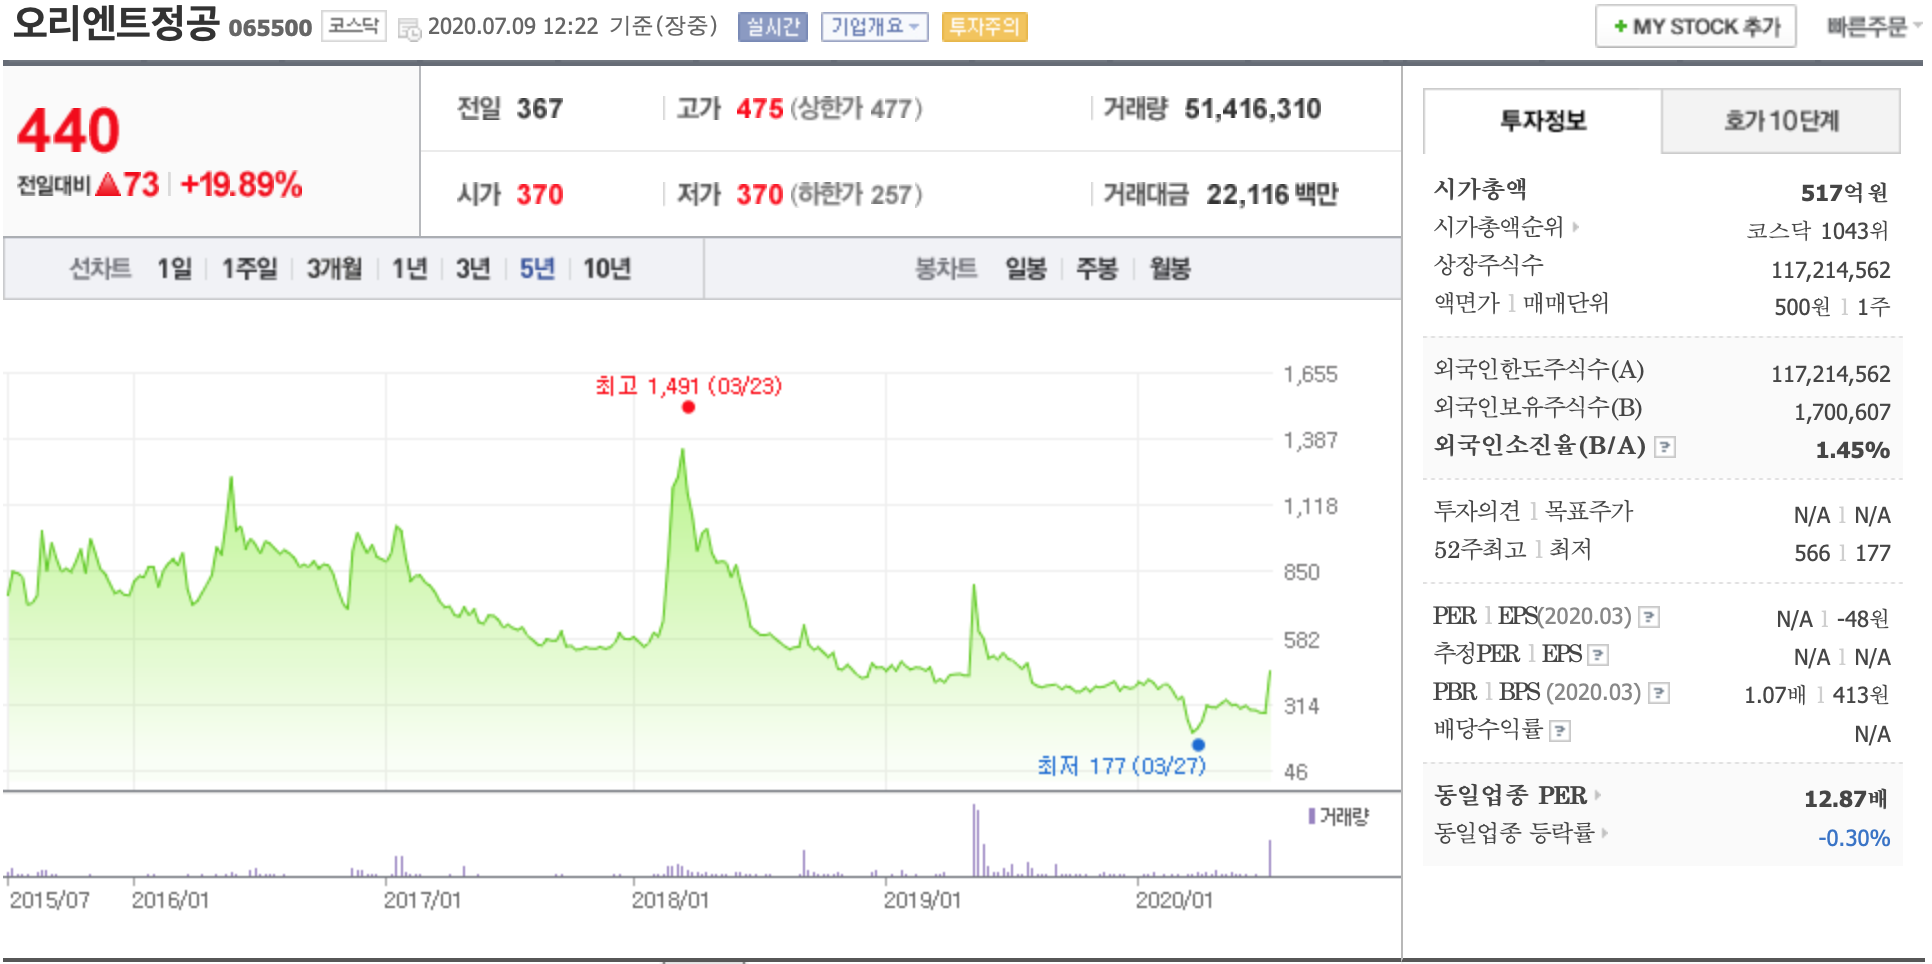Expand 시가총액순위 link arrow
This screenshot has width=1932, height=964.
click(x=1576, y=227)
